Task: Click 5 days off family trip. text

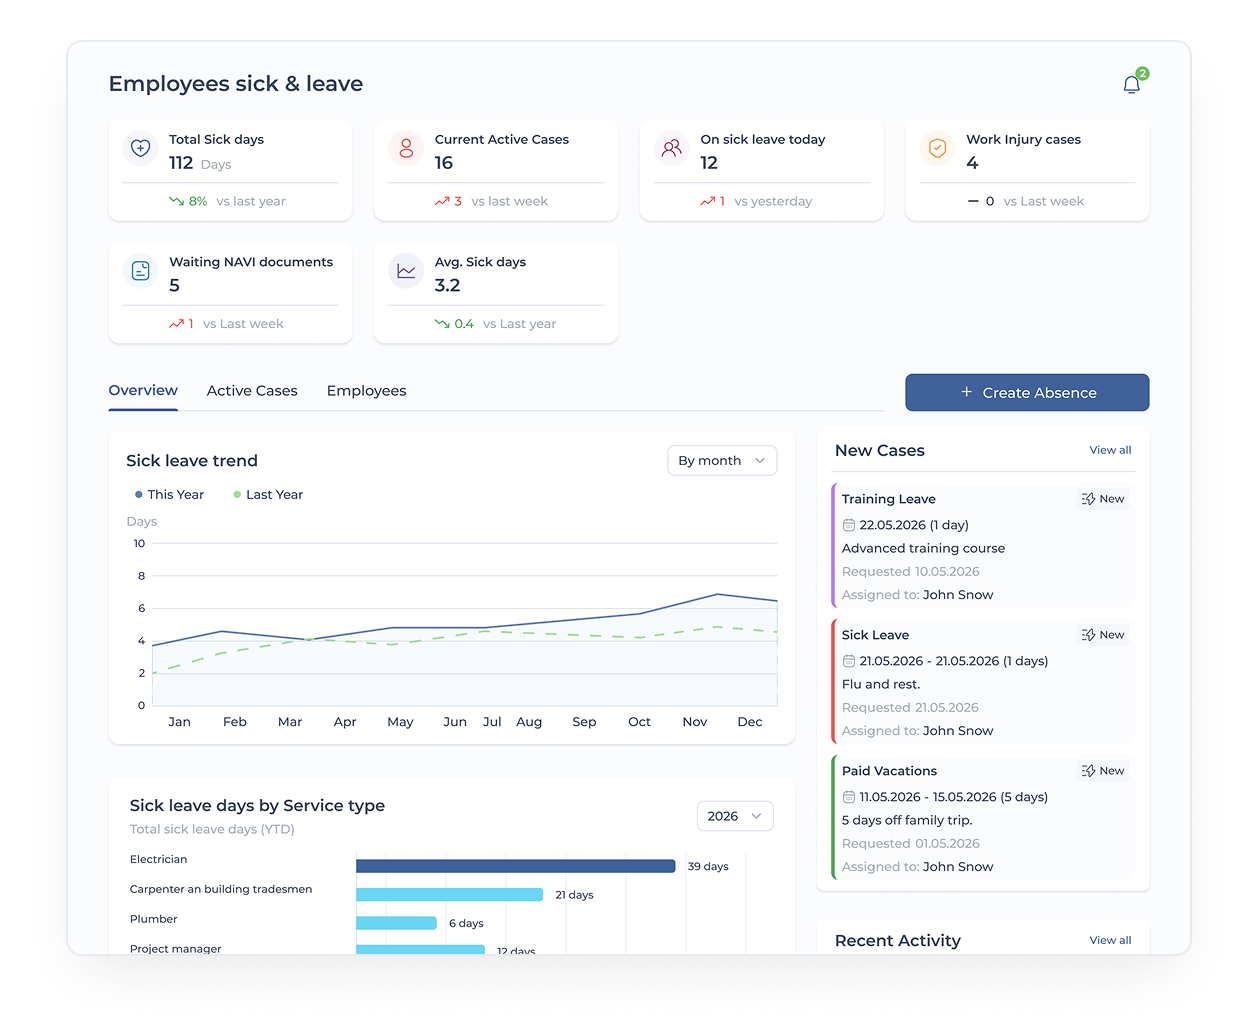Action: pos(907,821)
